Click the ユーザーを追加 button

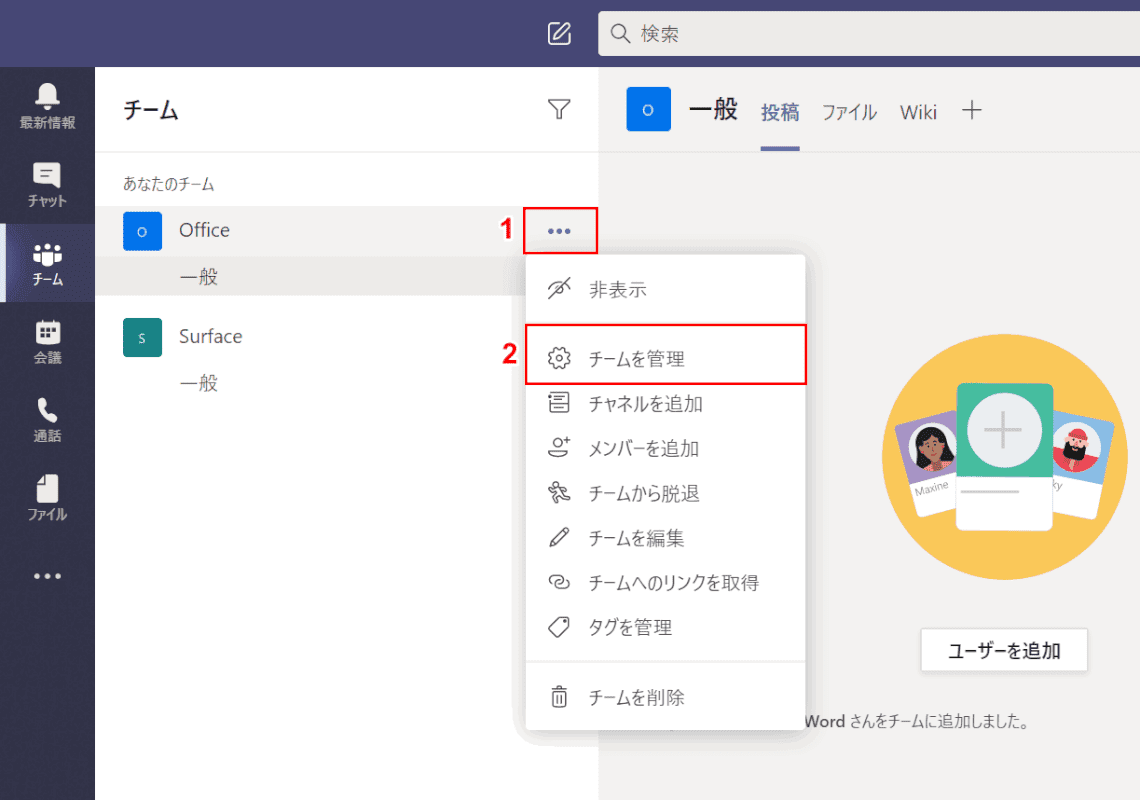(x=1004, y=650)
